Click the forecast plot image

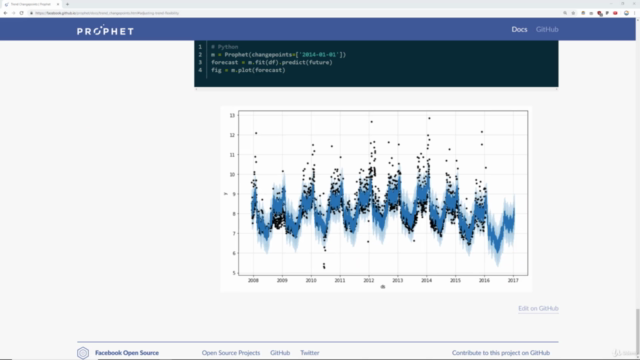(x=376, y=199)
